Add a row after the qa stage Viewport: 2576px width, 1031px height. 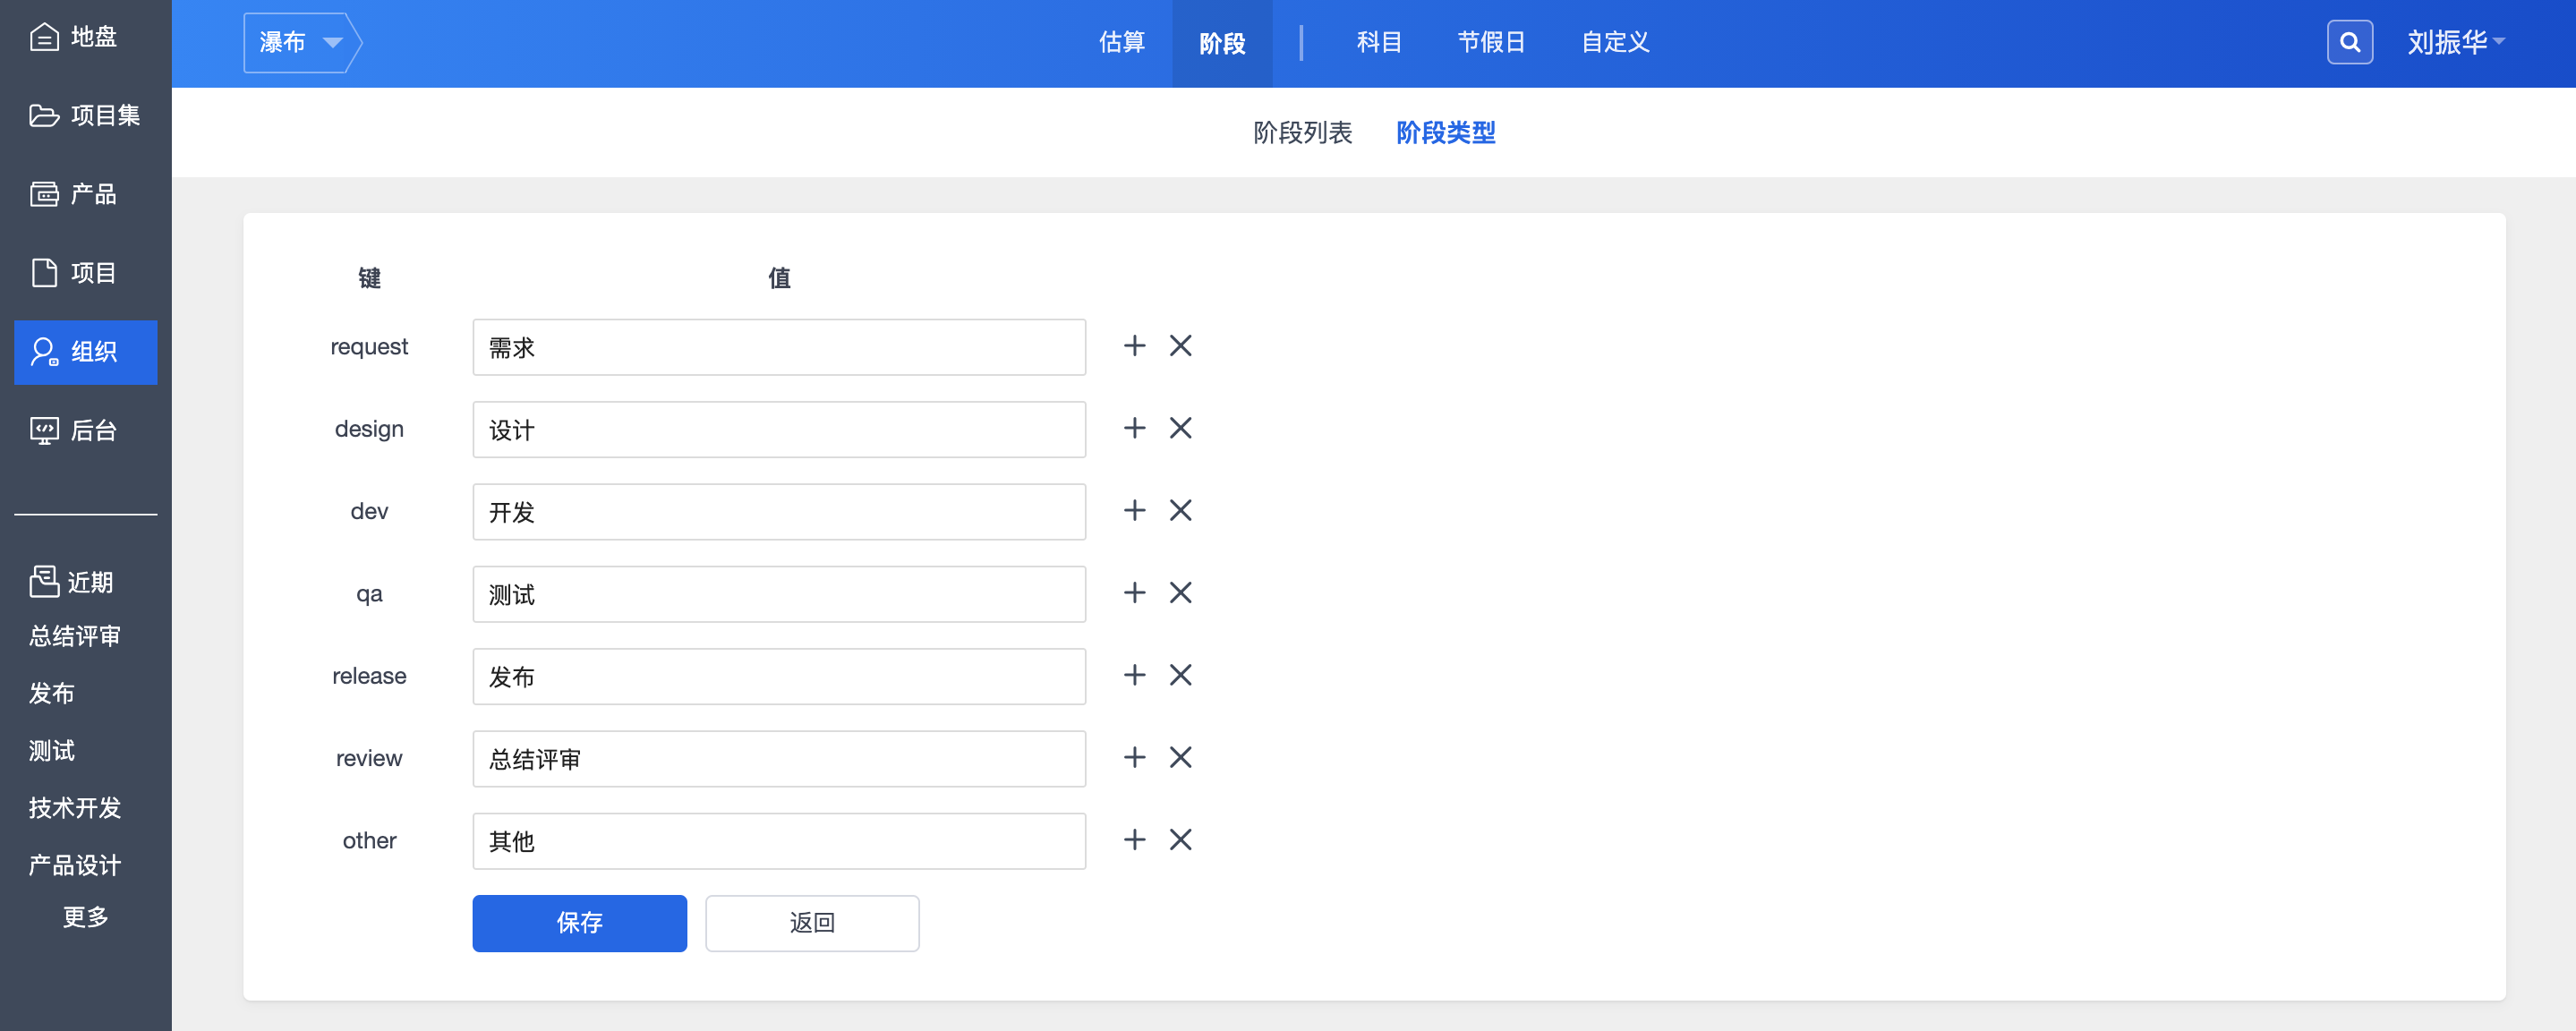pyautogui.click(x=1134, y=593)
